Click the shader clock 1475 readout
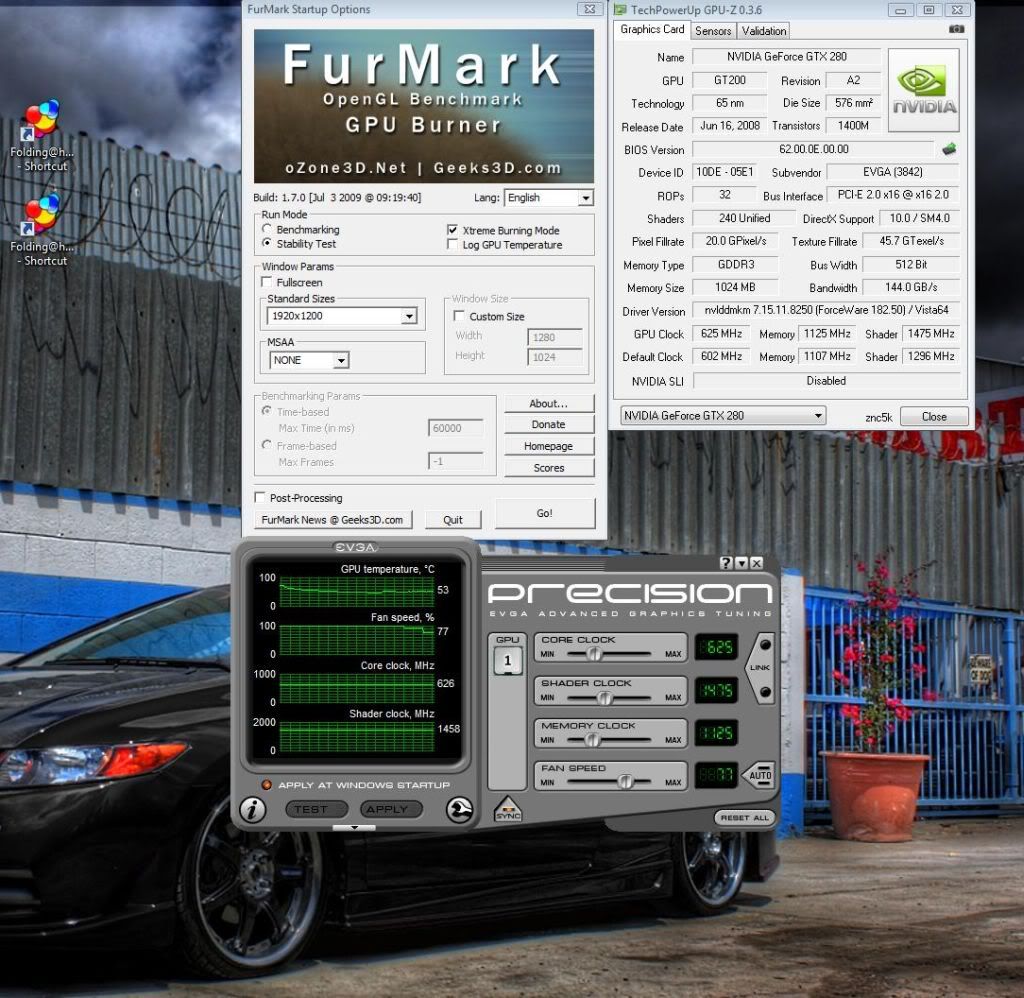The height and width of the screenshot is (998, 1024). [x=716, y=690]
